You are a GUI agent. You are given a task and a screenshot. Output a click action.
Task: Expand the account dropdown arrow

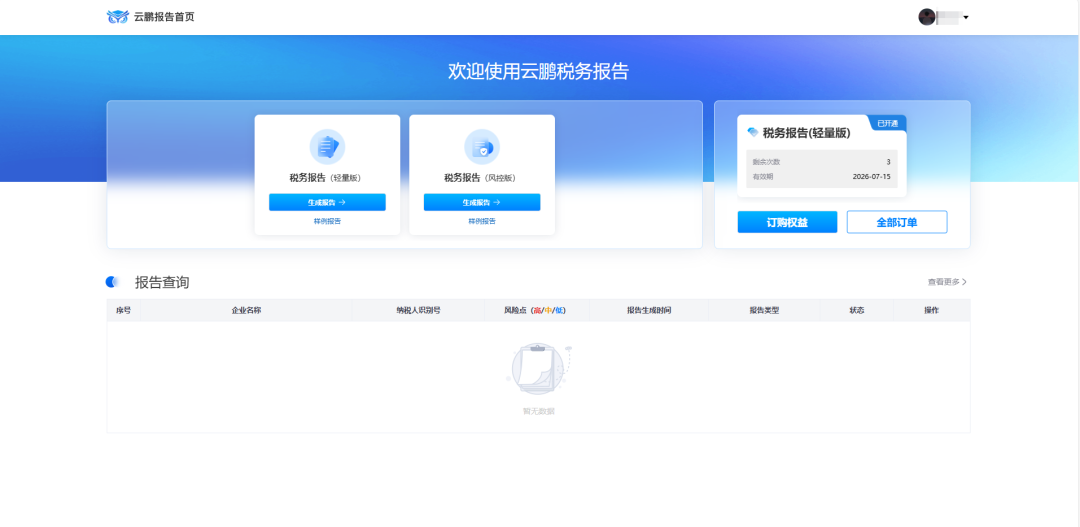(x=966, y=17)
